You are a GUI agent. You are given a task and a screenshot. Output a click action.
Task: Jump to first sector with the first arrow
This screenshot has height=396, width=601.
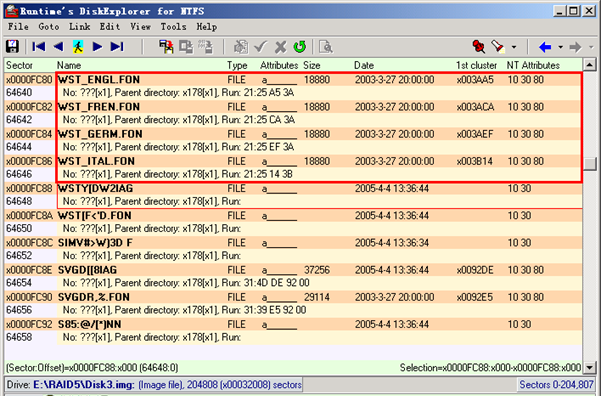pyautogui.click(x=39, y=47)
